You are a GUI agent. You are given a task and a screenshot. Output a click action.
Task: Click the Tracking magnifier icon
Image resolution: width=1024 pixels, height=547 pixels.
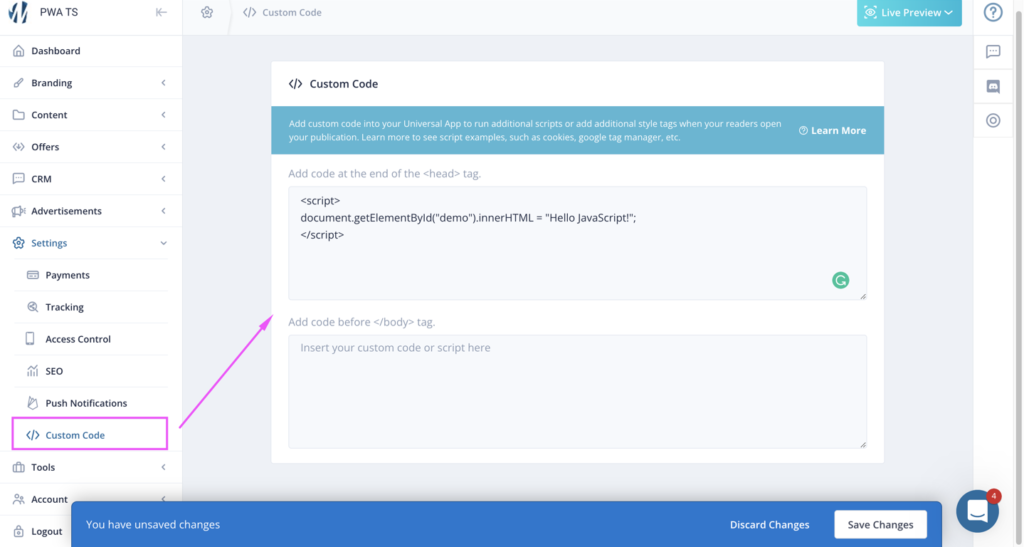point(33,307)
